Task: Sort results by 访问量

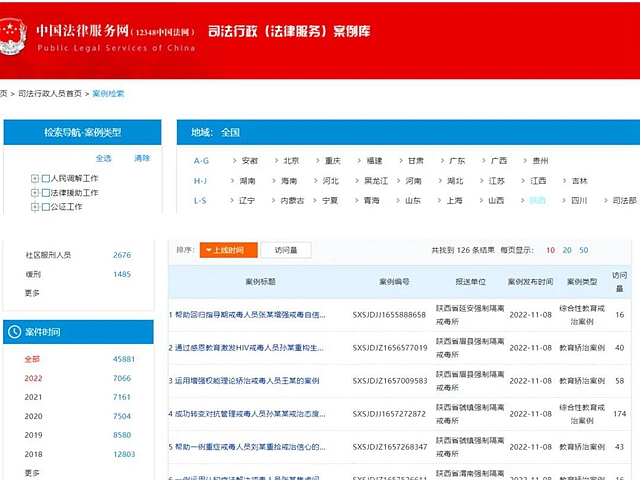Action: 286,250
